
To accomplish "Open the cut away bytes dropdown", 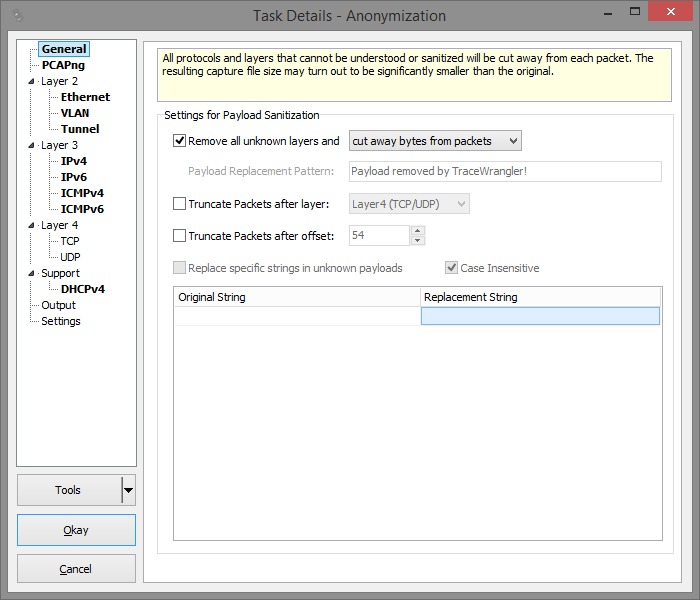I will coord(435,141).
